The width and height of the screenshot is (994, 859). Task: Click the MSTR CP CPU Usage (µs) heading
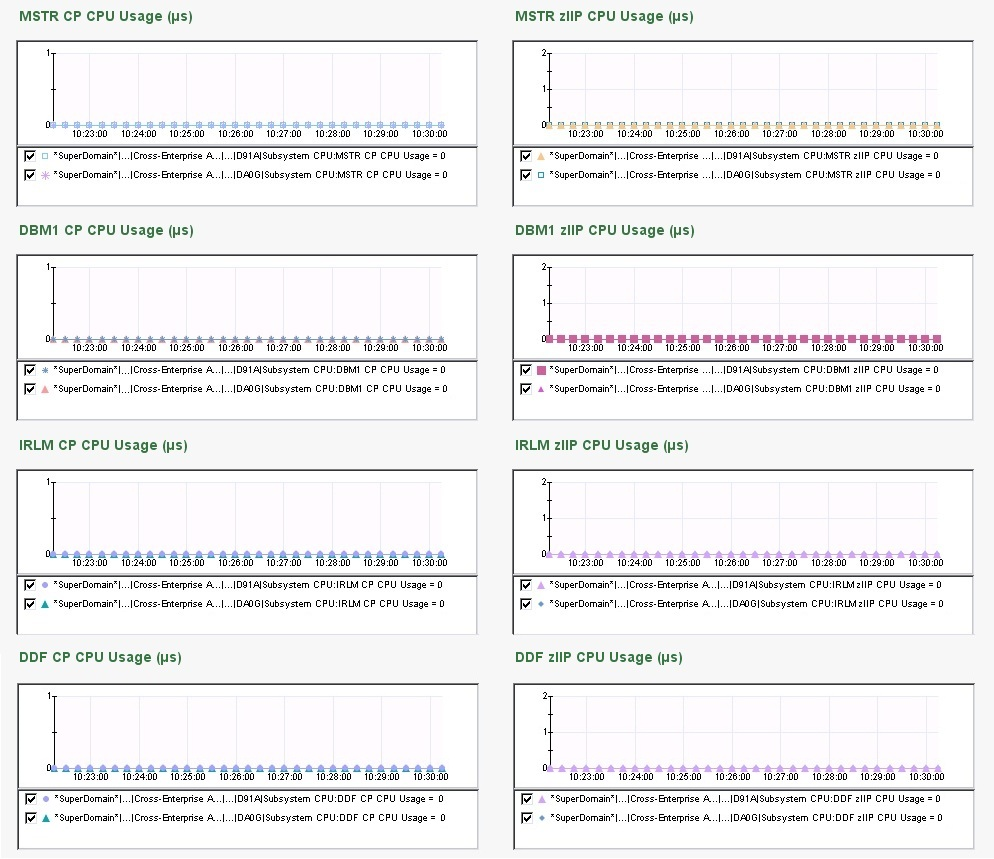[x=106, y=16]
